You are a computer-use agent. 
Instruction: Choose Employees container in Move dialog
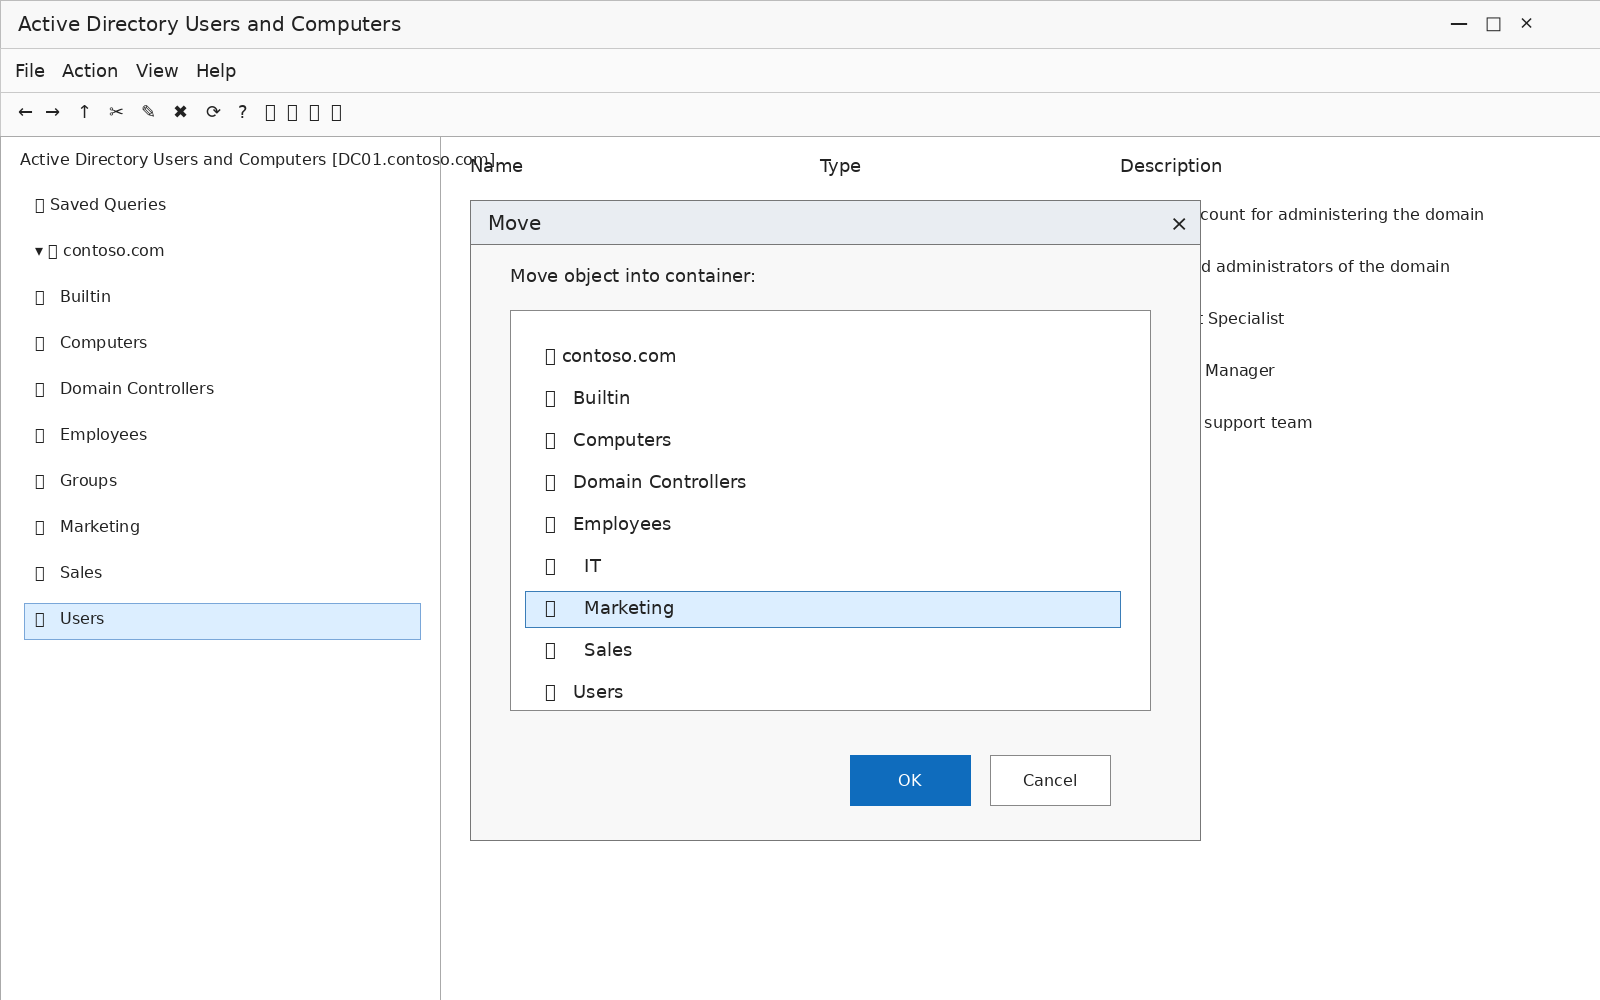pos(608,524)
